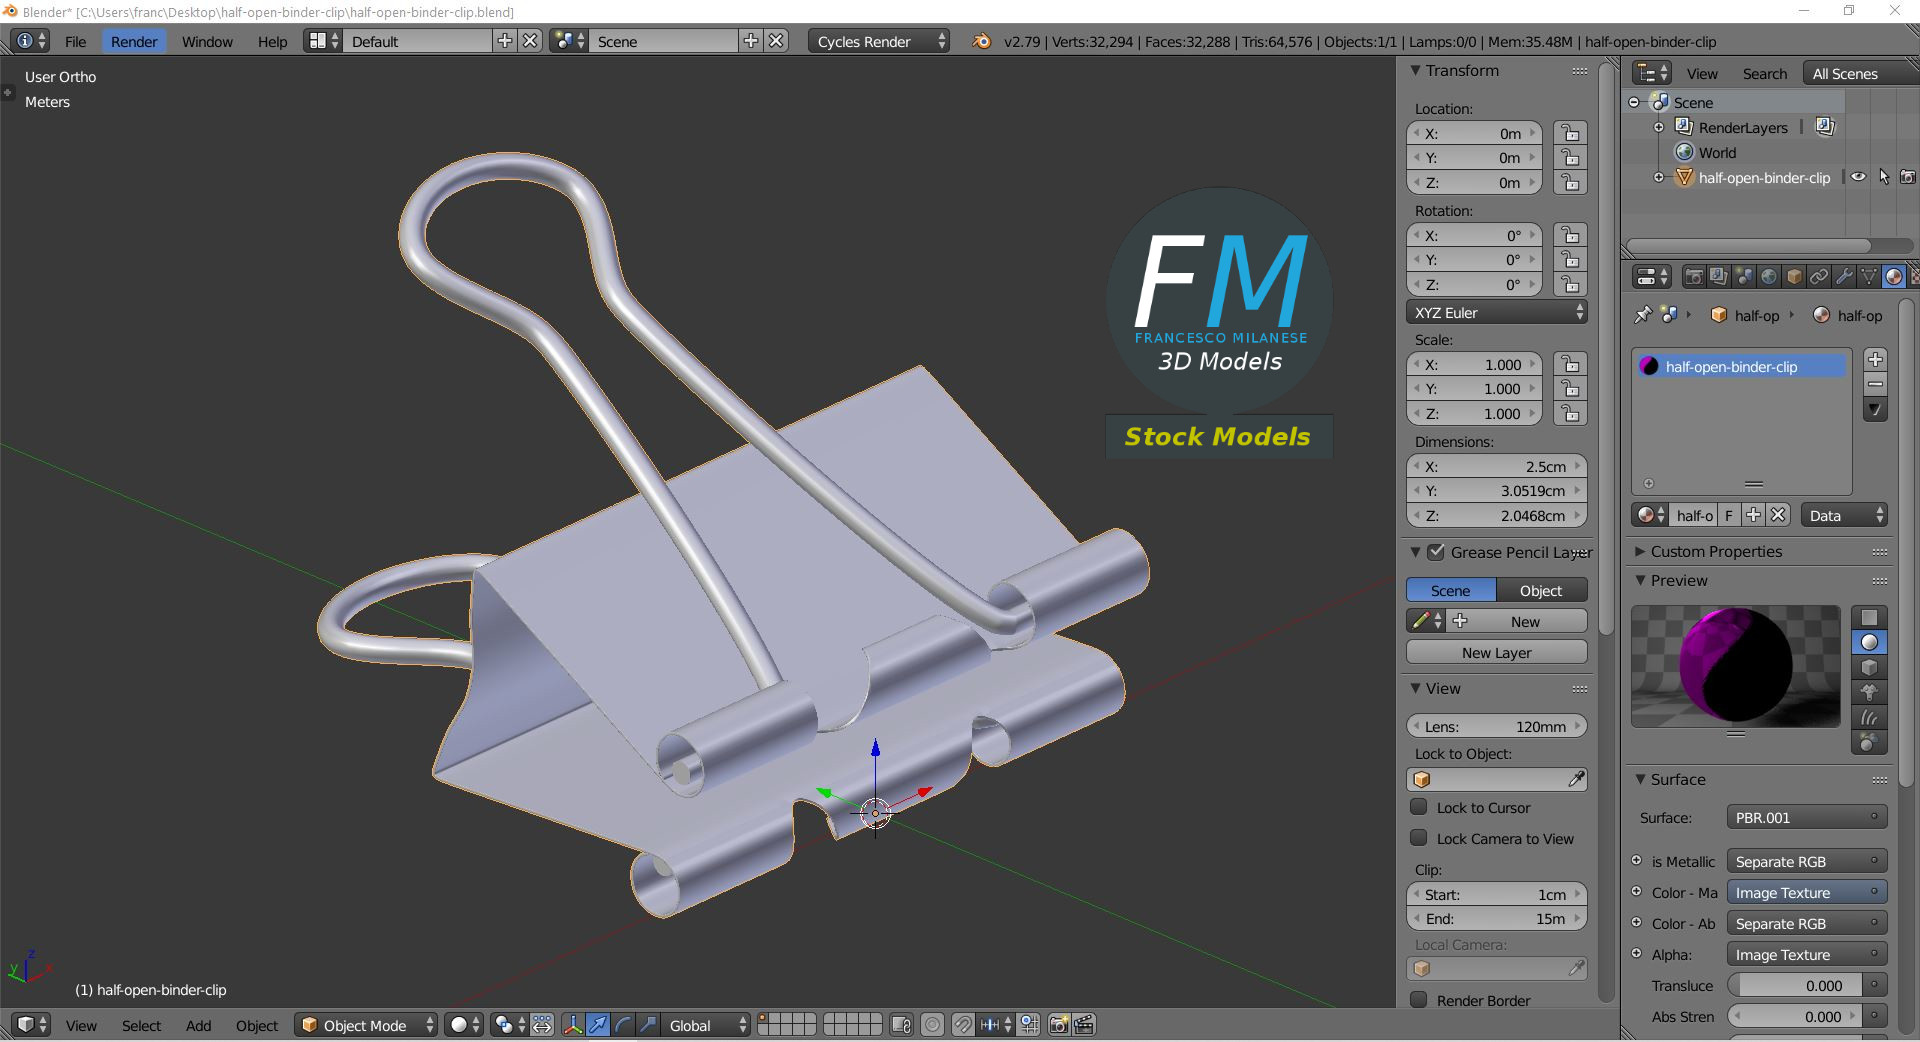Toggle snap magnet icon in header
This screenshot has height=1042, width=1920.
962,1025
